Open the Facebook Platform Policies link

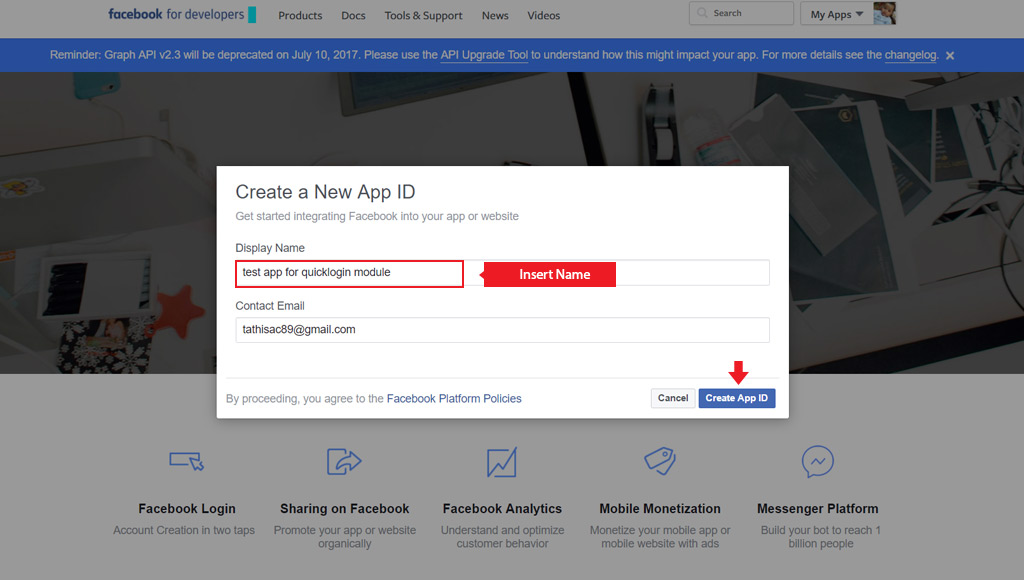click(x=454, y=398)
